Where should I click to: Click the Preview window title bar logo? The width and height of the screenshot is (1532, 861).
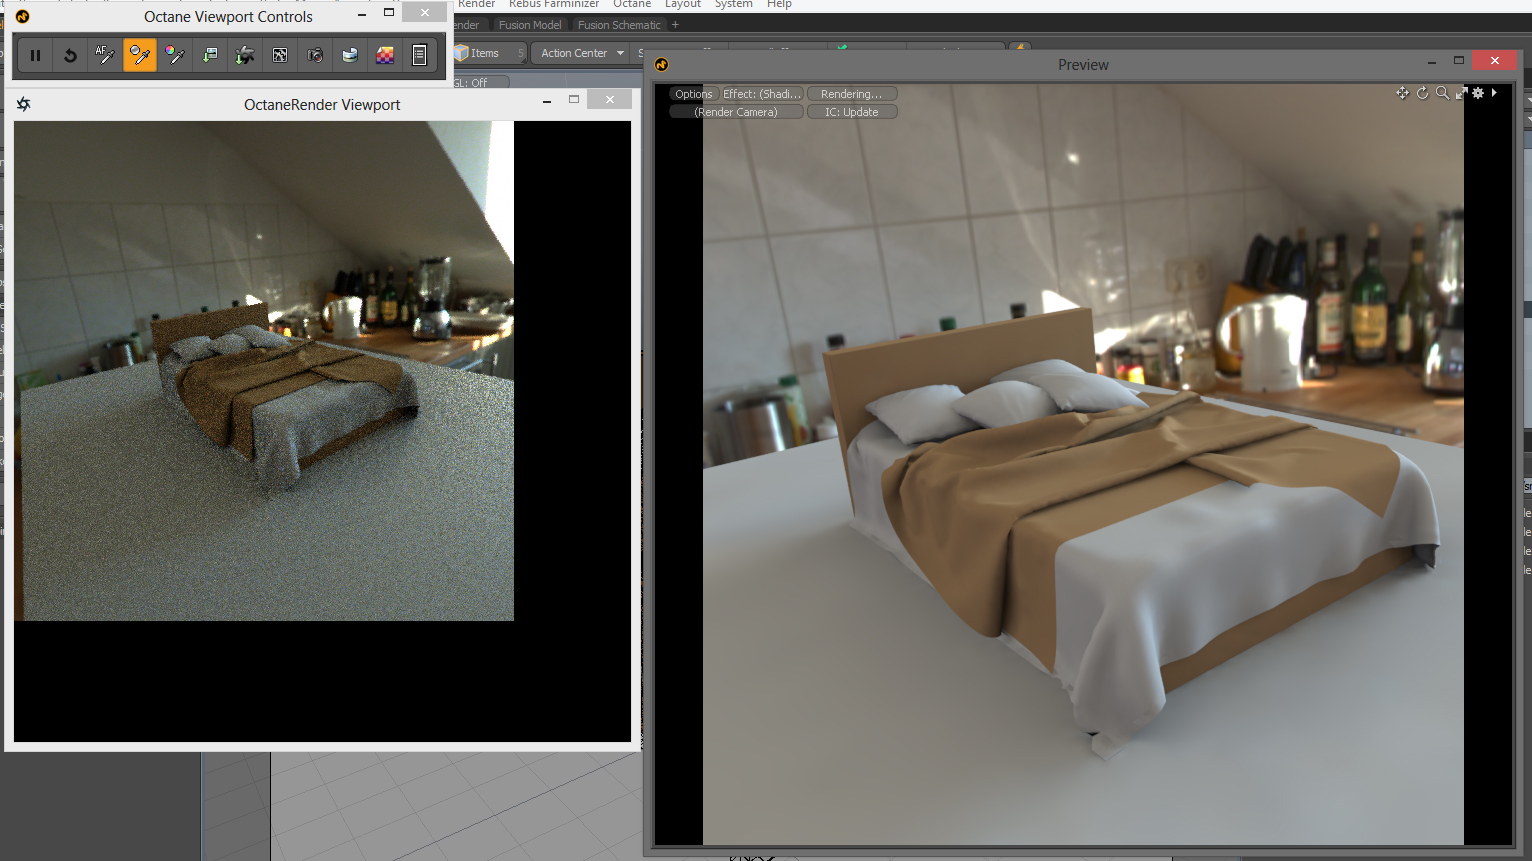tap(661, 65)
